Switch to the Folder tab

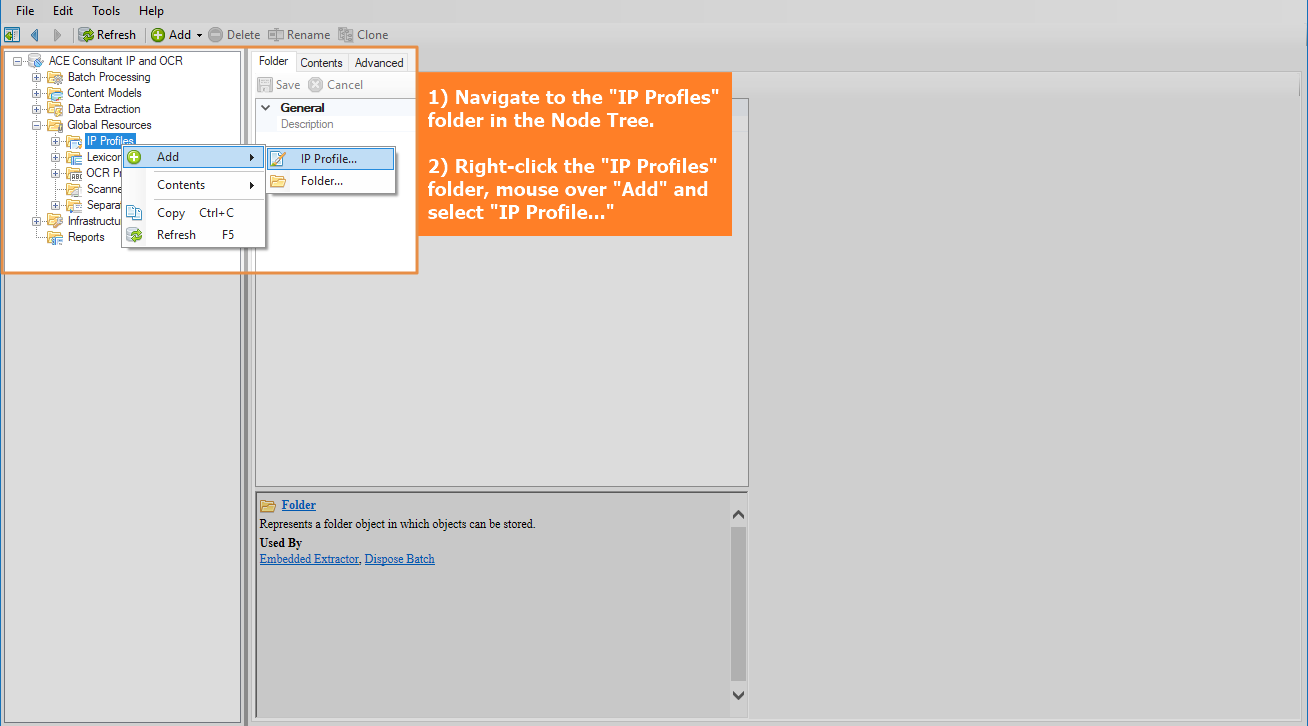click(x=273, y=62)
